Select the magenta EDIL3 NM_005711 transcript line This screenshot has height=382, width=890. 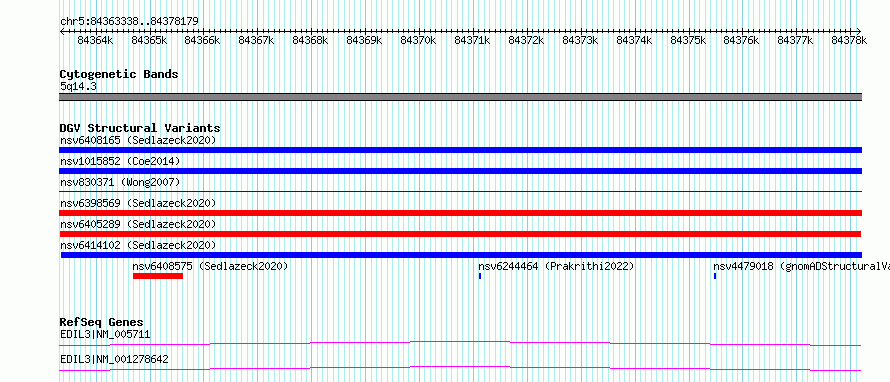[460, 343]
